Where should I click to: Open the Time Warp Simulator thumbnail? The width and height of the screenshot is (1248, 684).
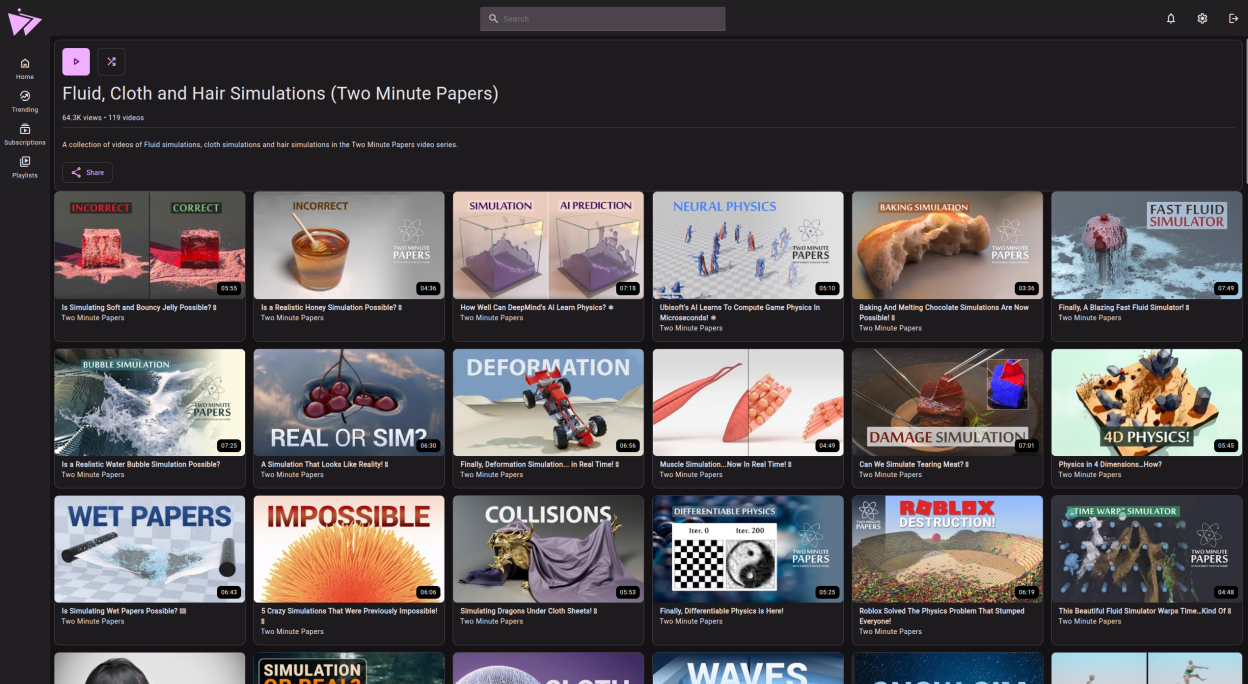1147,549
